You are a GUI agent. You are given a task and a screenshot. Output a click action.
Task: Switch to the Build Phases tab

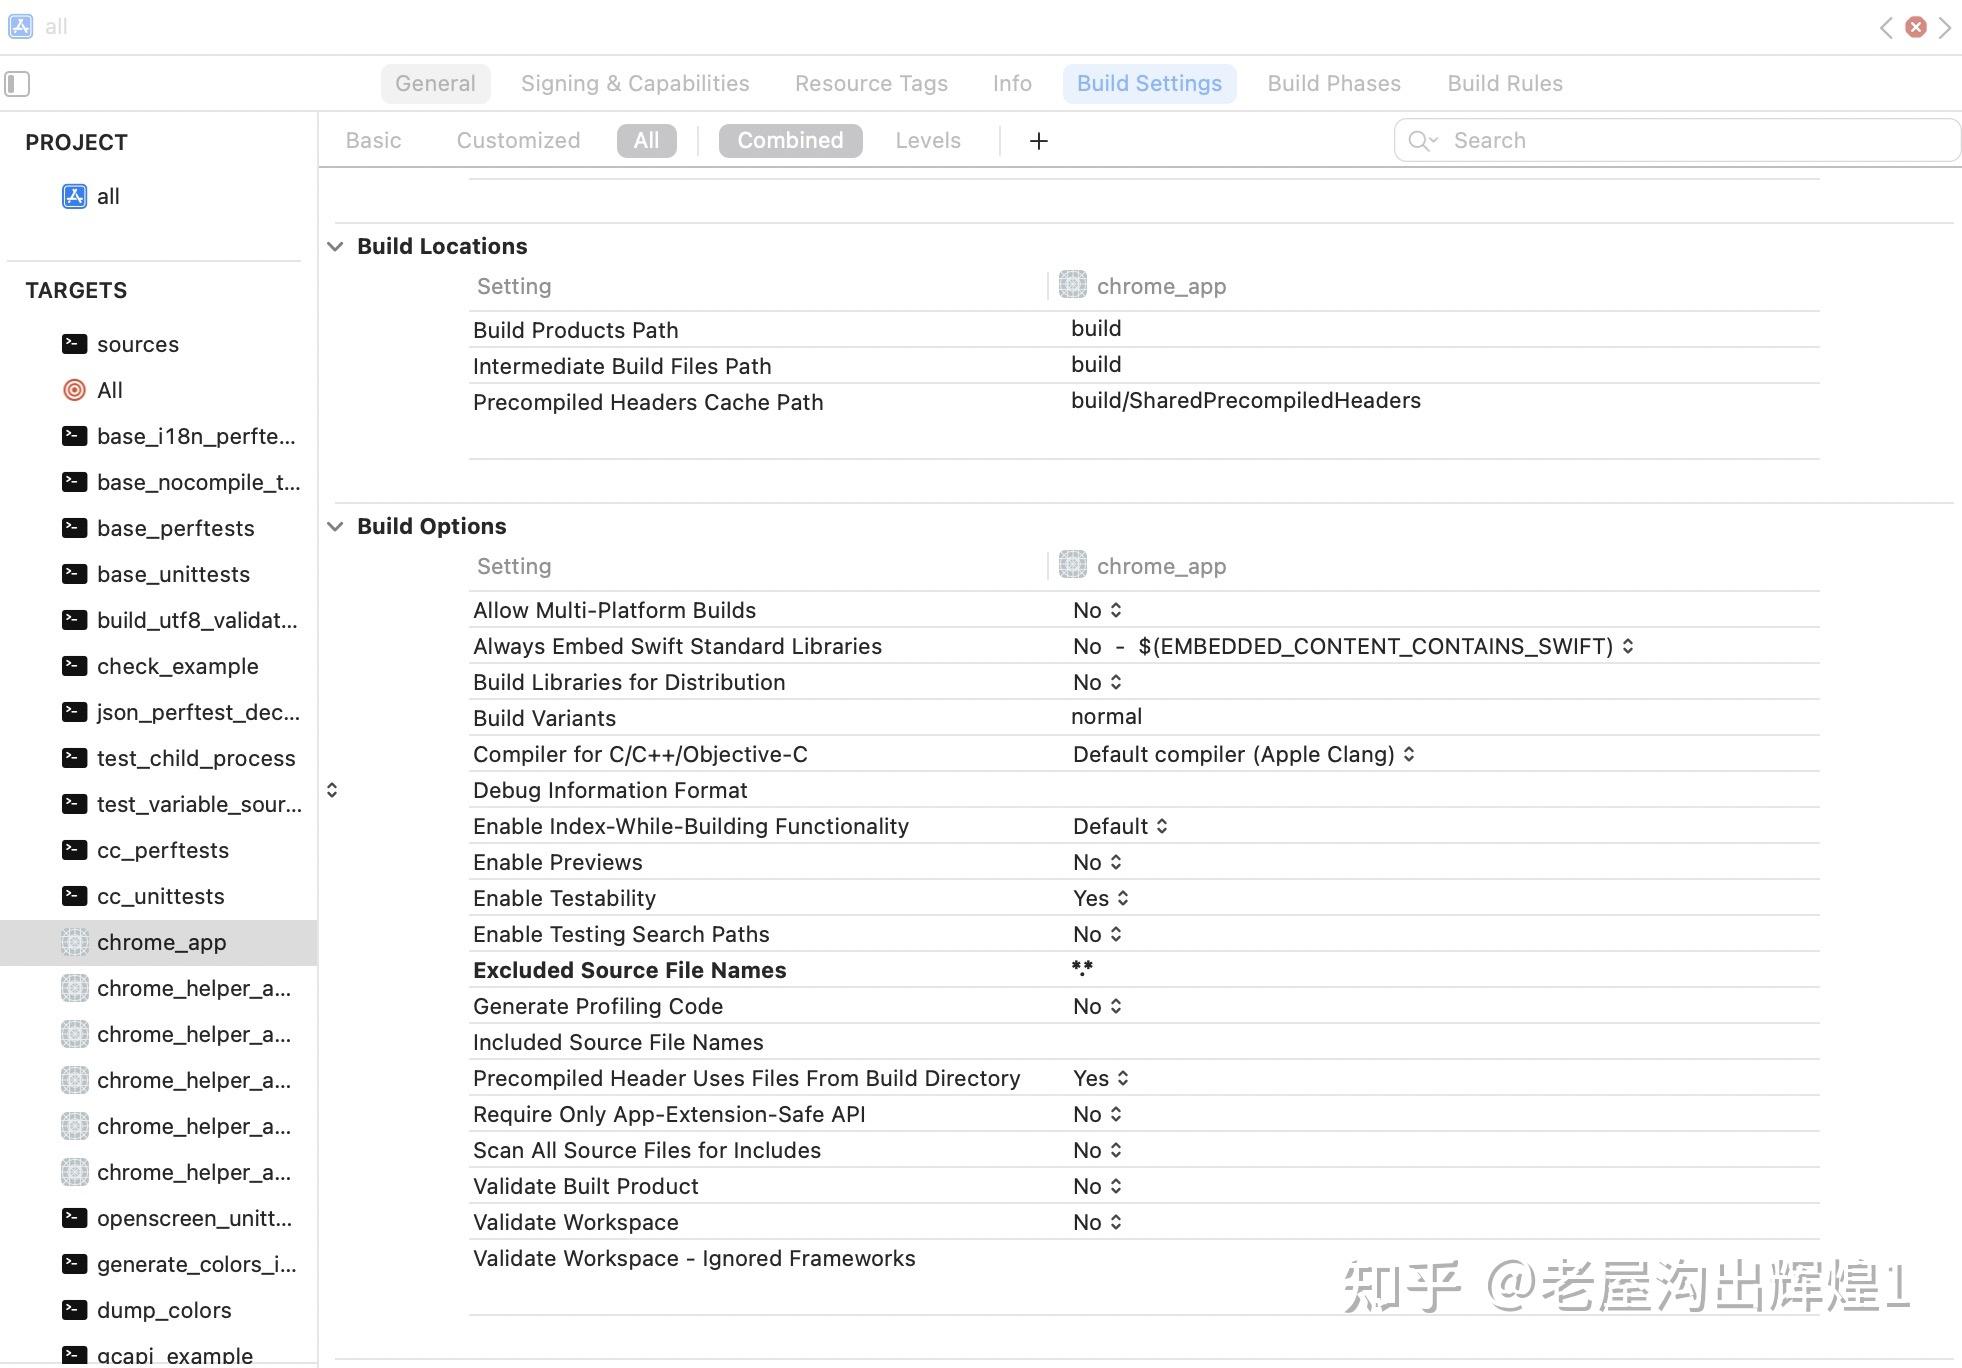coord(1333,83)
